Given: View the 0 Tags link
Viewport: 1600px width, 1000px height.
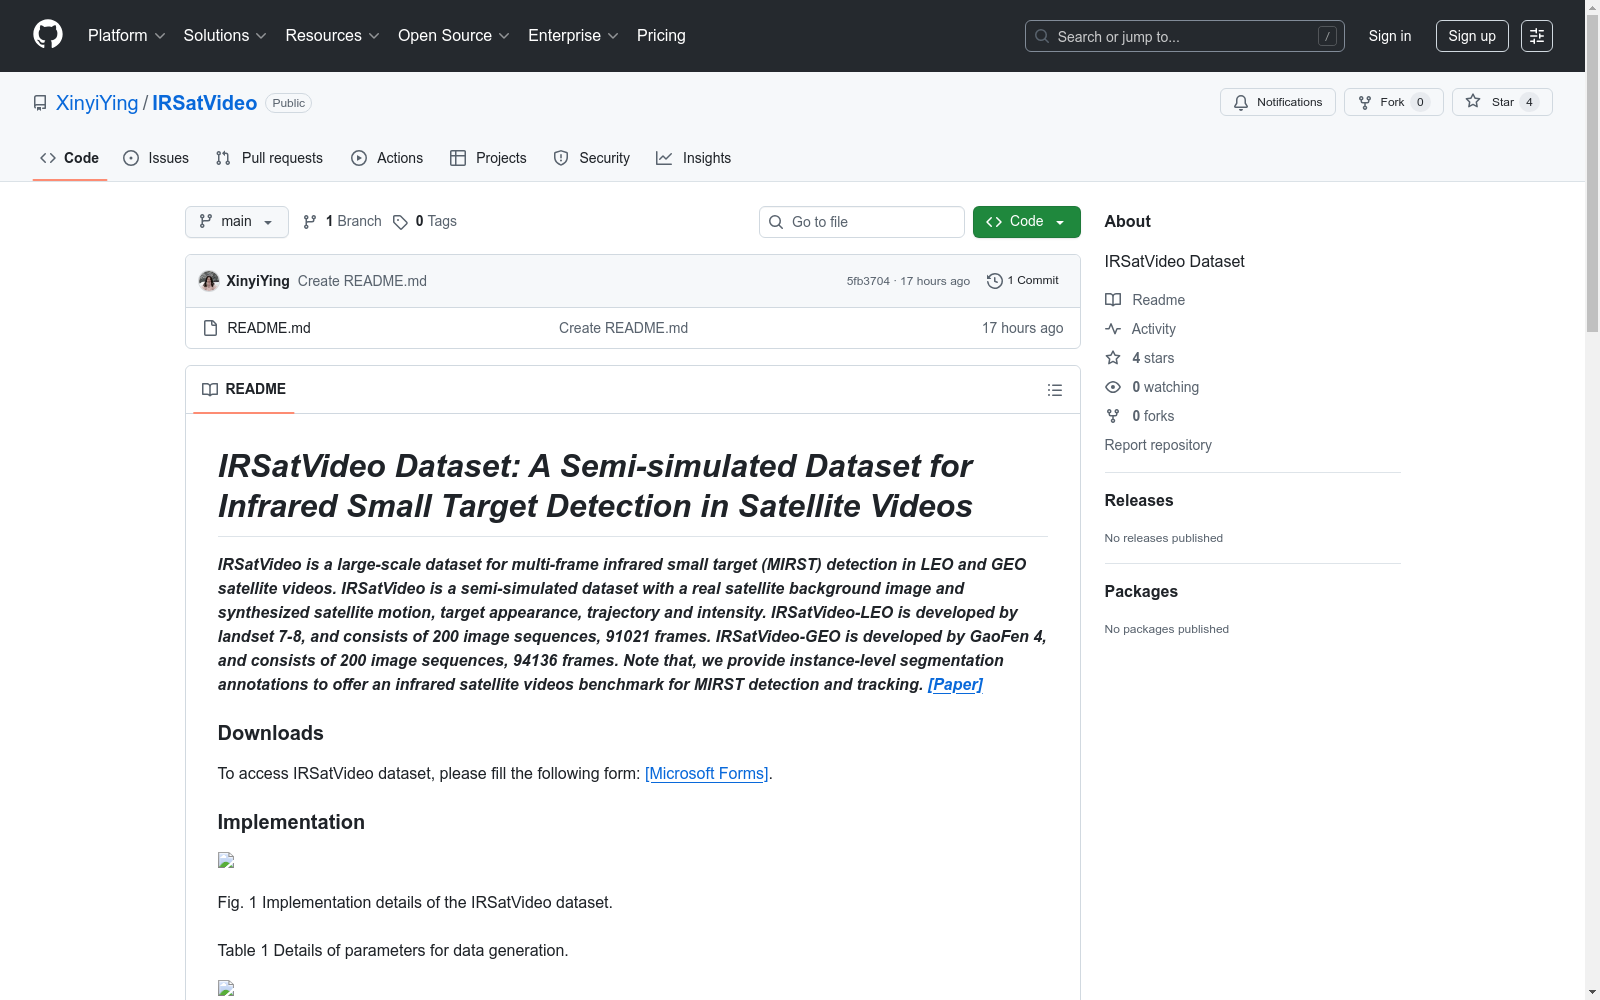Looking at the screenshot, I should pyautogui.click(x=425, y=221).
